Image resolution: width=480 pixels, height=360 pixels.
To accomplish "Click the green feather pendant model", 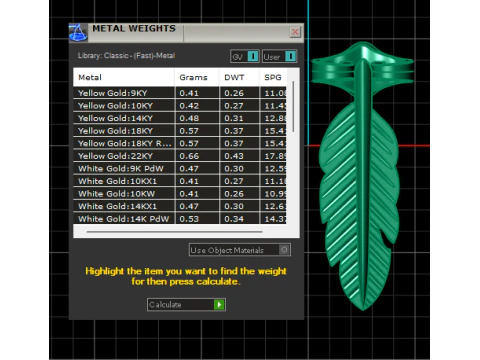I will coord(362,177).
